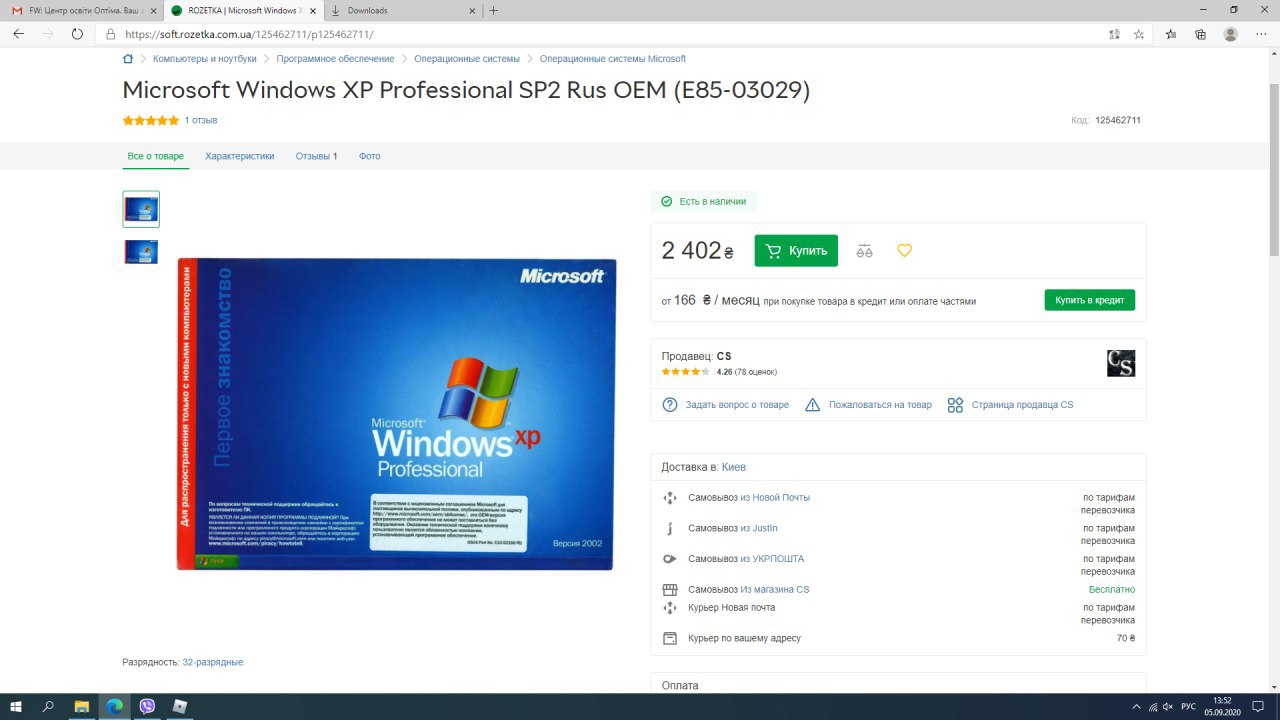Click the CS seller logo
1280x720 pixels.
pos(1121,363)
